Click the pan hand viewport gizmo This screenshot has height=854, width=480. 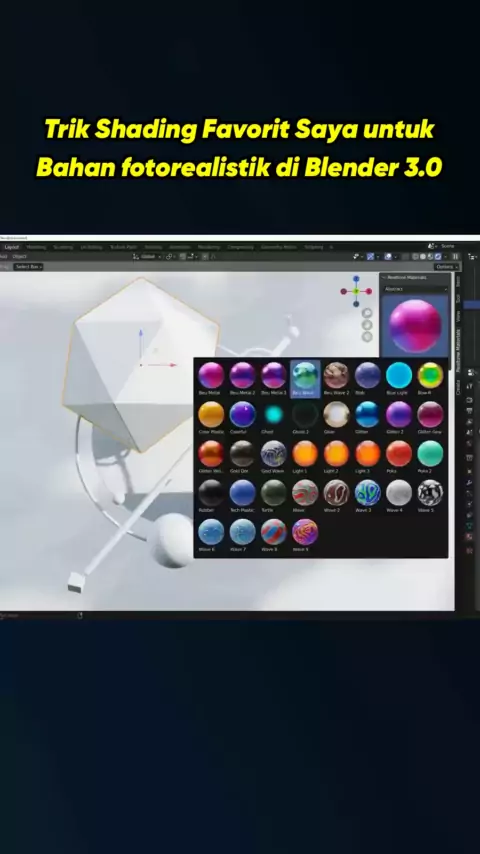point(367,325)
